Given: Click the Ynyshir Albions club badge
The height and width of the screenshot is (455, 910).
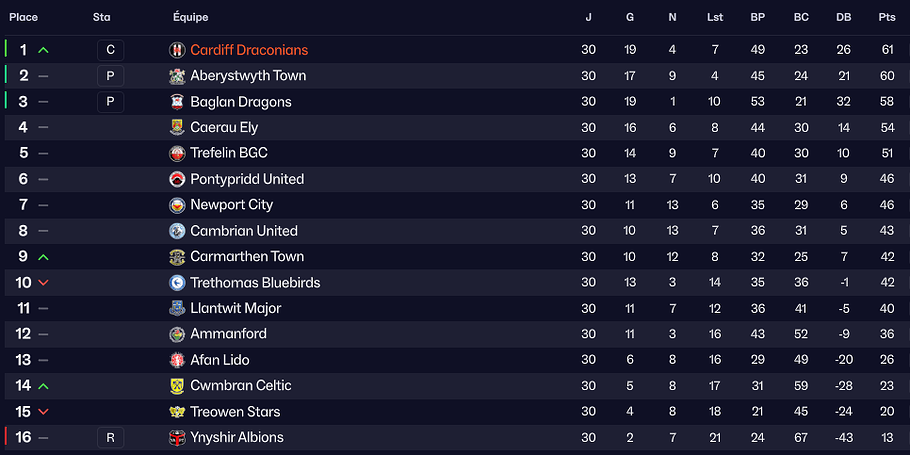Looking at the screenshot, I should coord(177,438).
